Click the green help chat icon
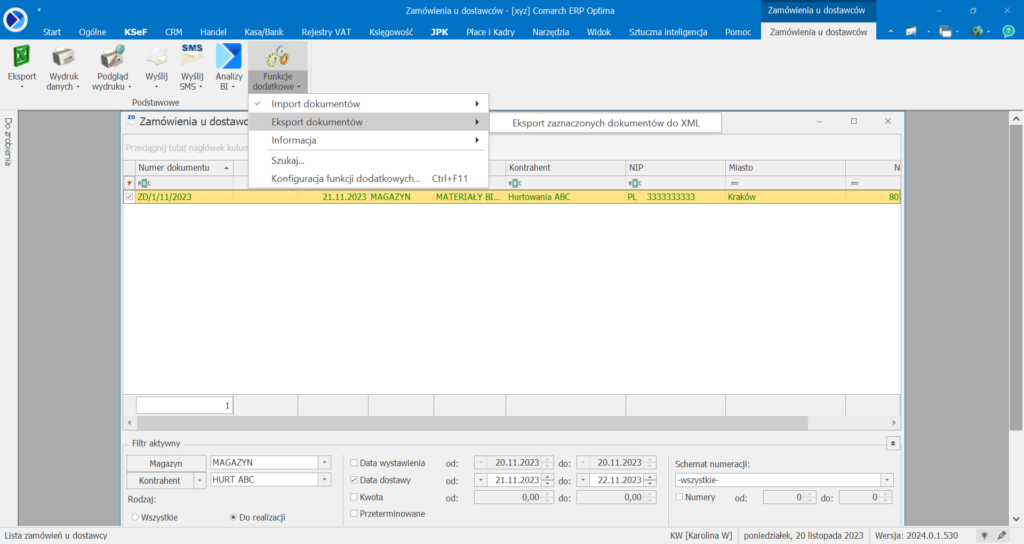 click(1008, 32)
